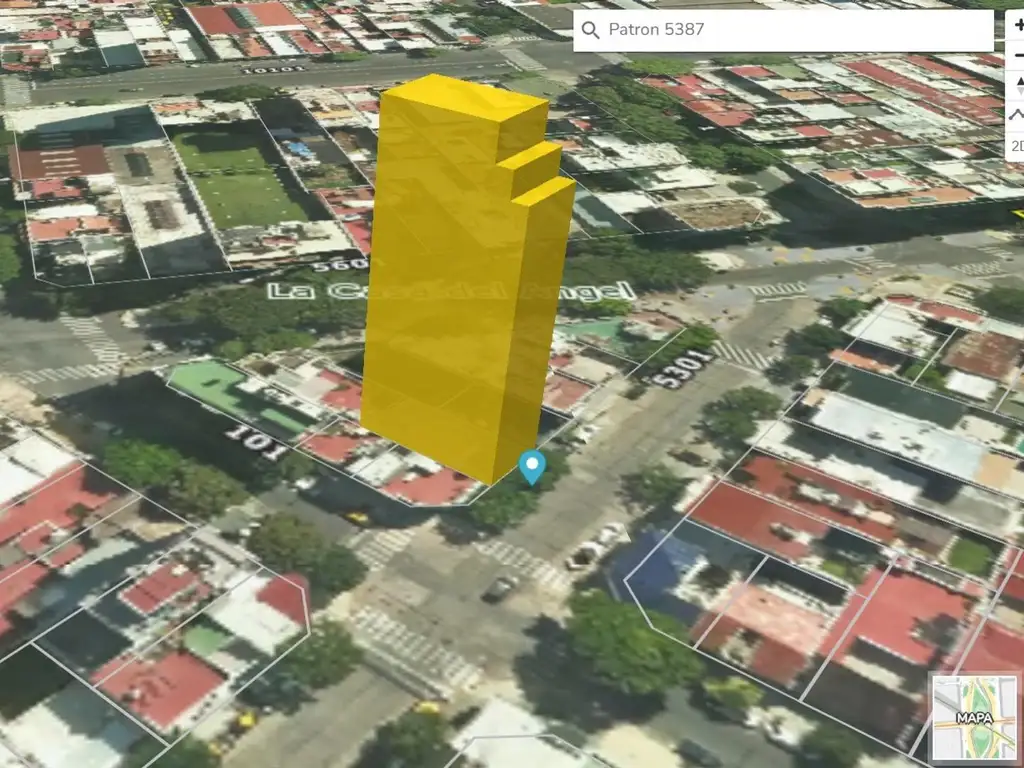Zoom in with the plus button

click(1017, 25)
